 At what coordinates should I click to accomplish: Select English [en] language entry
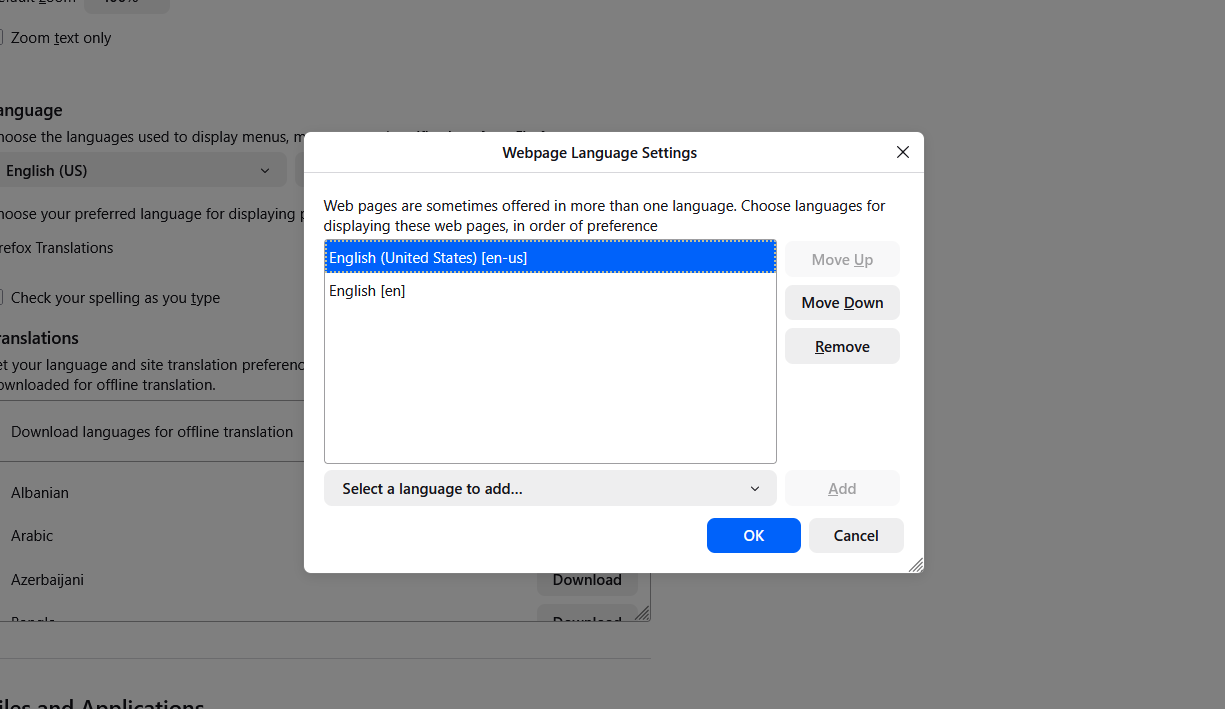pyautogui.click(x=550, y=290)
